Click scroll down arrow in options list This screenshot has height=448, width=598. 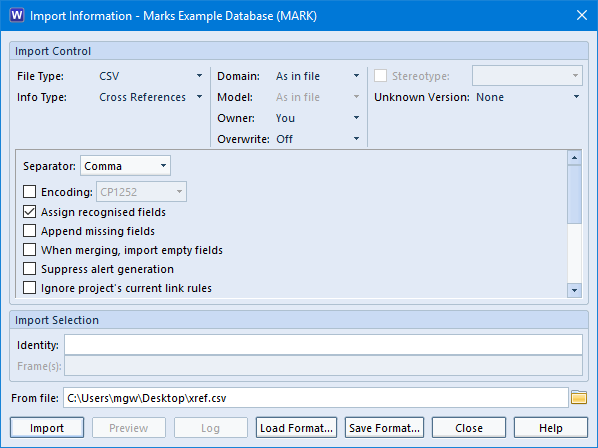574,290
